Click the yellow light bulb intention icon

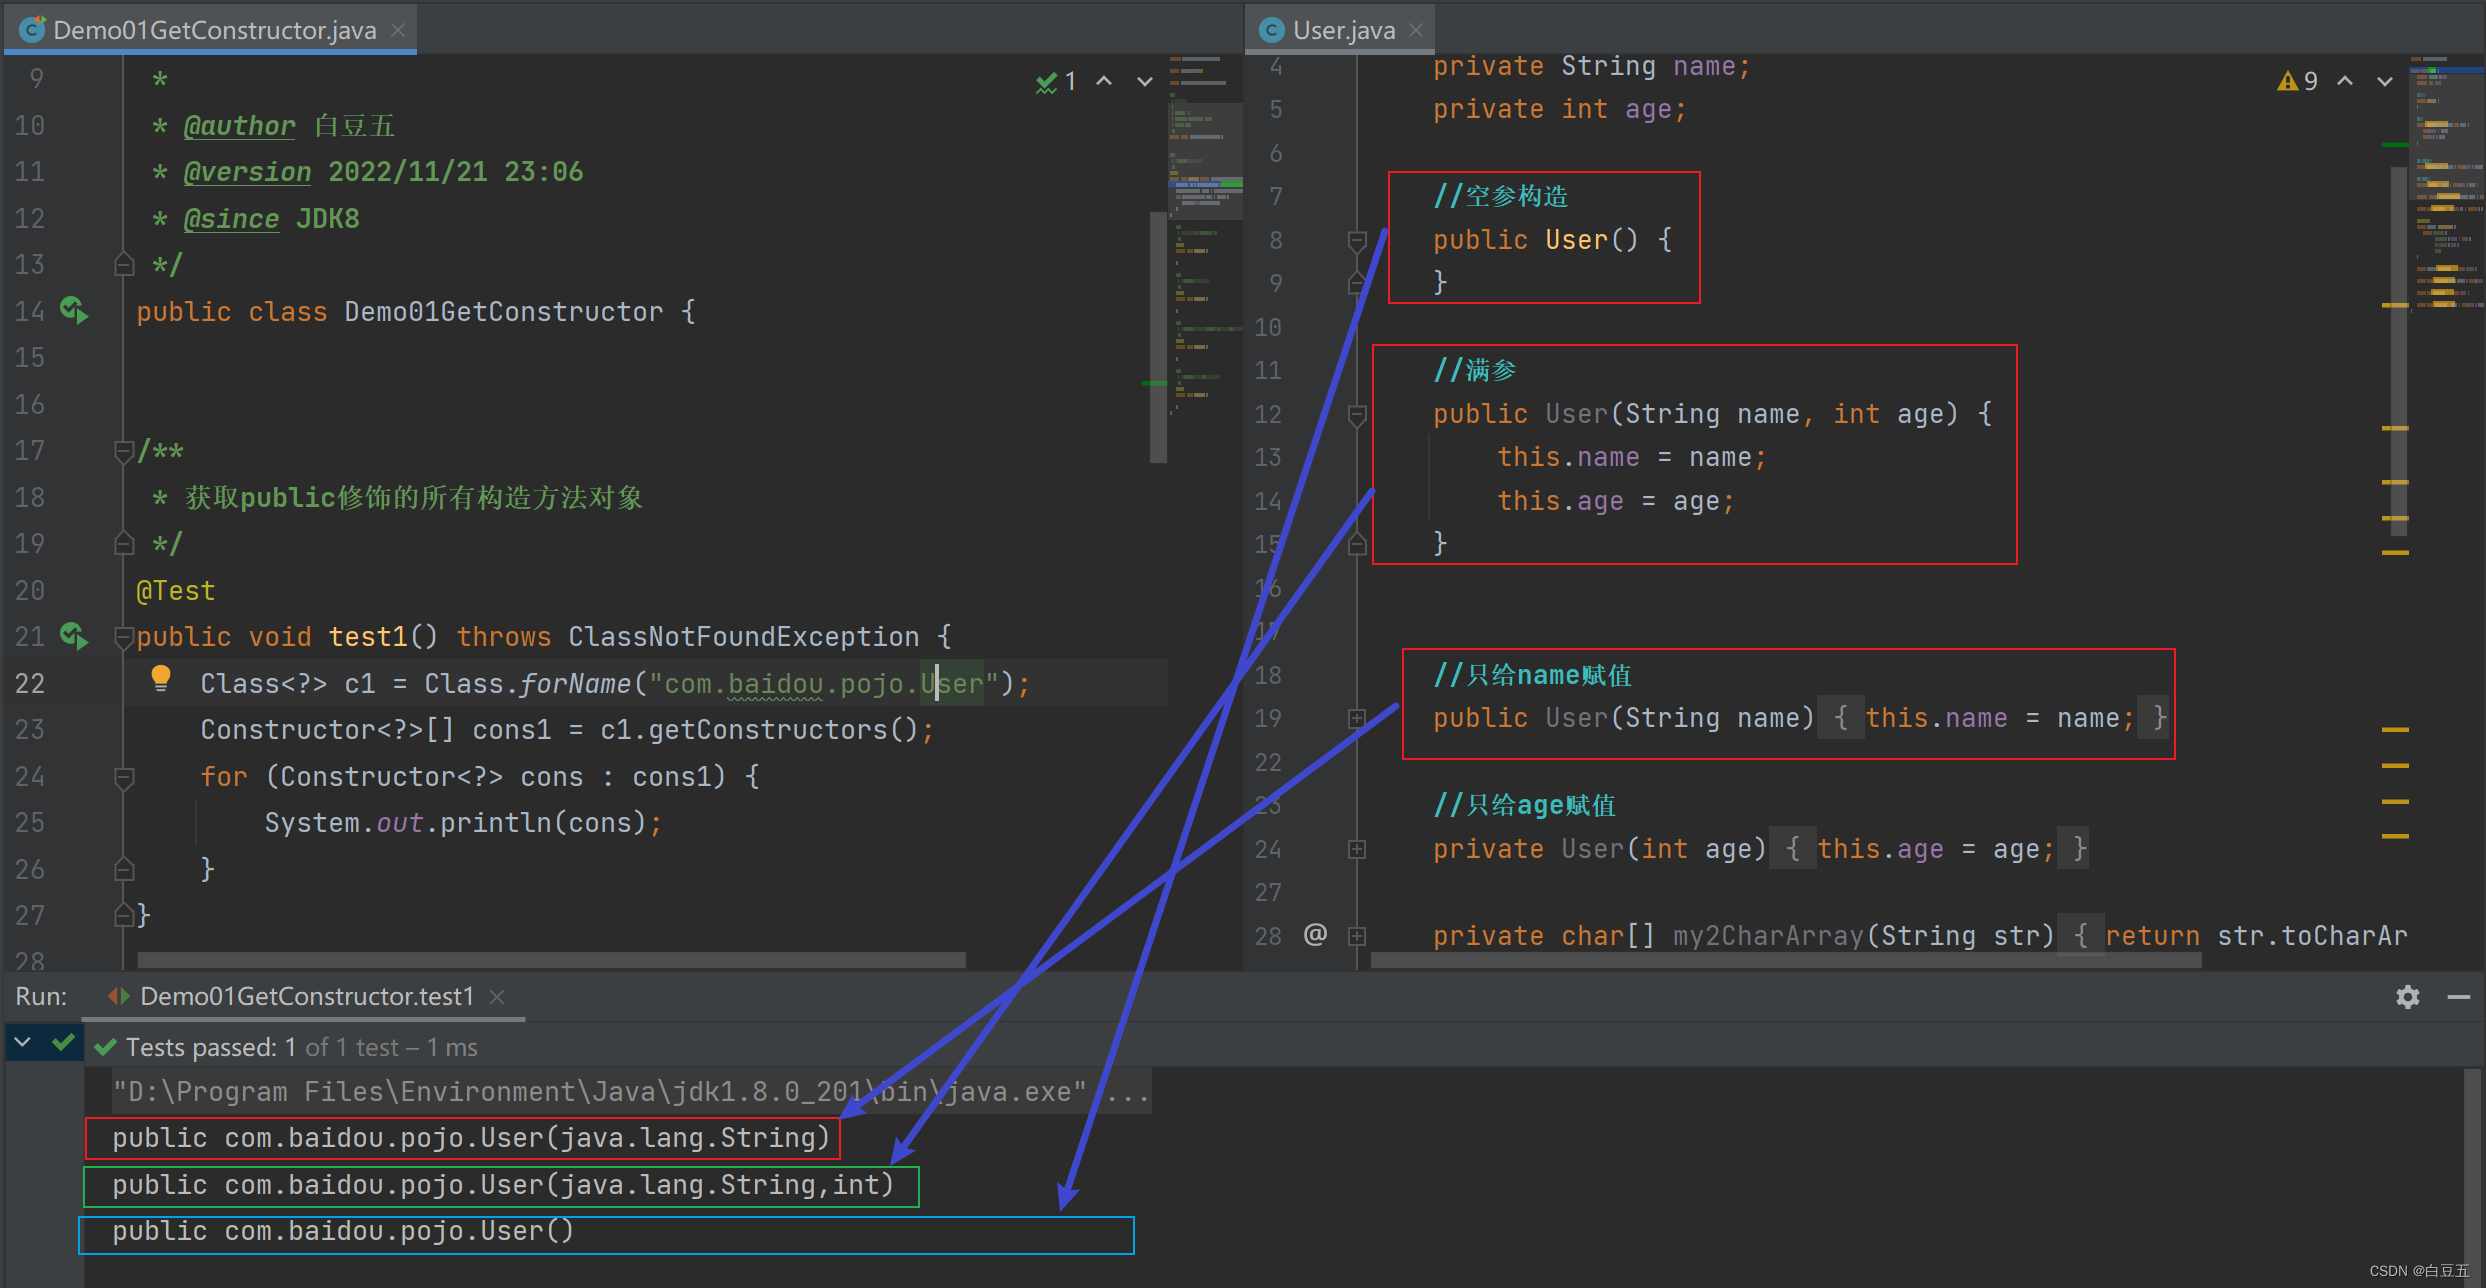coord(160,679)
